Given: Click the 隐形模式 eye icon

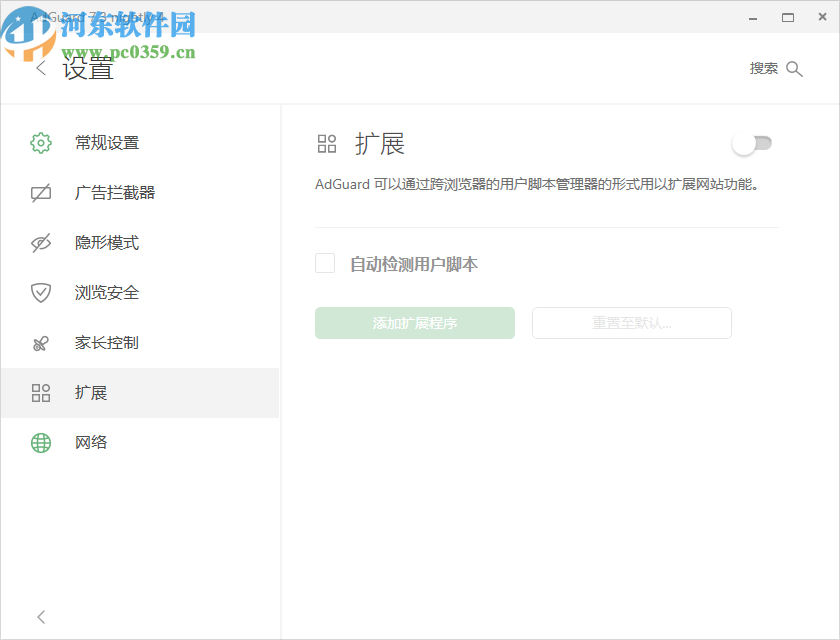Looking at the screenshot, I should (x=40, y=242).
